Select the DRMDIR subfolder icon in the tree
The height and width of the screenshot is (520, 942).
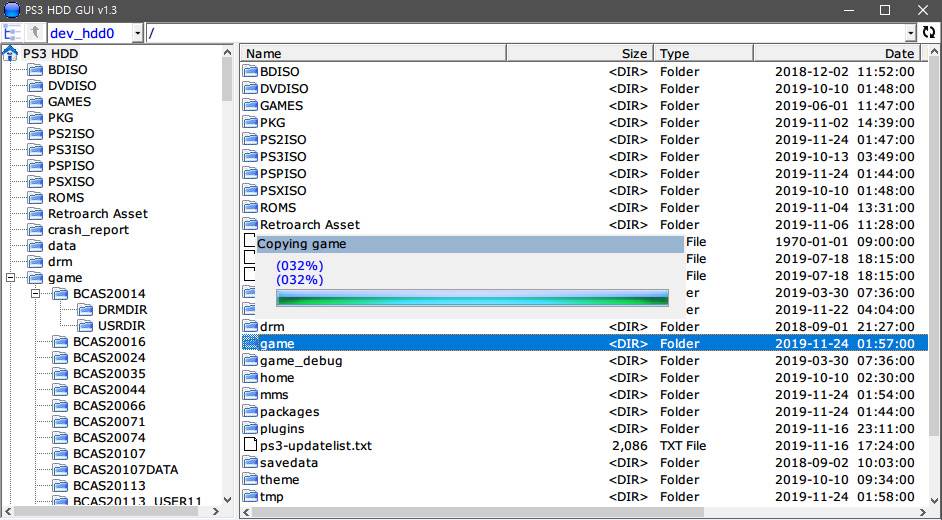coord(86,310)
